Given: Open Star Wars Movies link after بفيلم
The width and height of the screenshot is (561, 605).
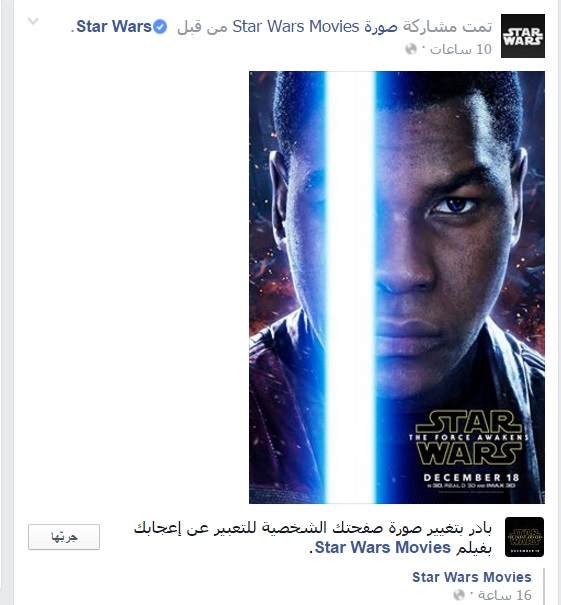Looking at the screenshot, I should 383,548.
